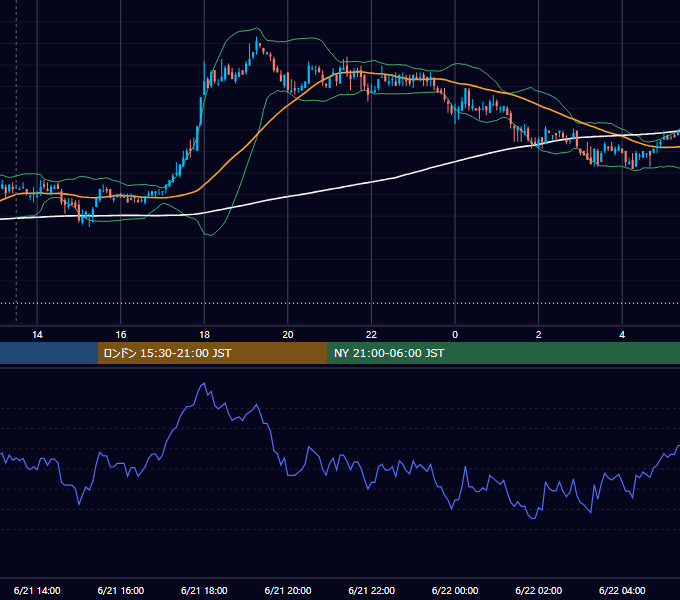Viewport: 680px width, 600px height.
Task: Click the 20 hour label on price chart axis
Action: pos(288,335)
